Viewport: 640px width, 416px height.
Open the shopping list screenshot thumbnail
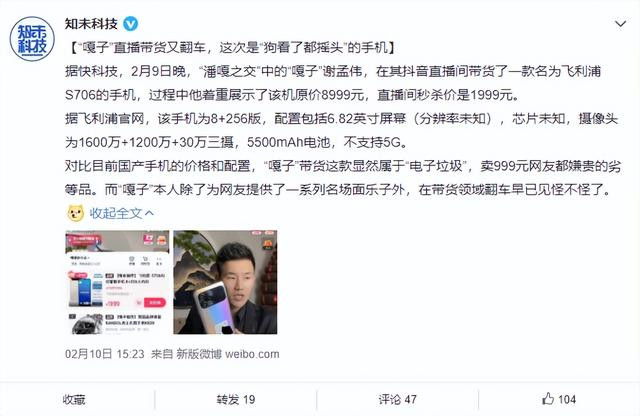(x=118, y=282)
